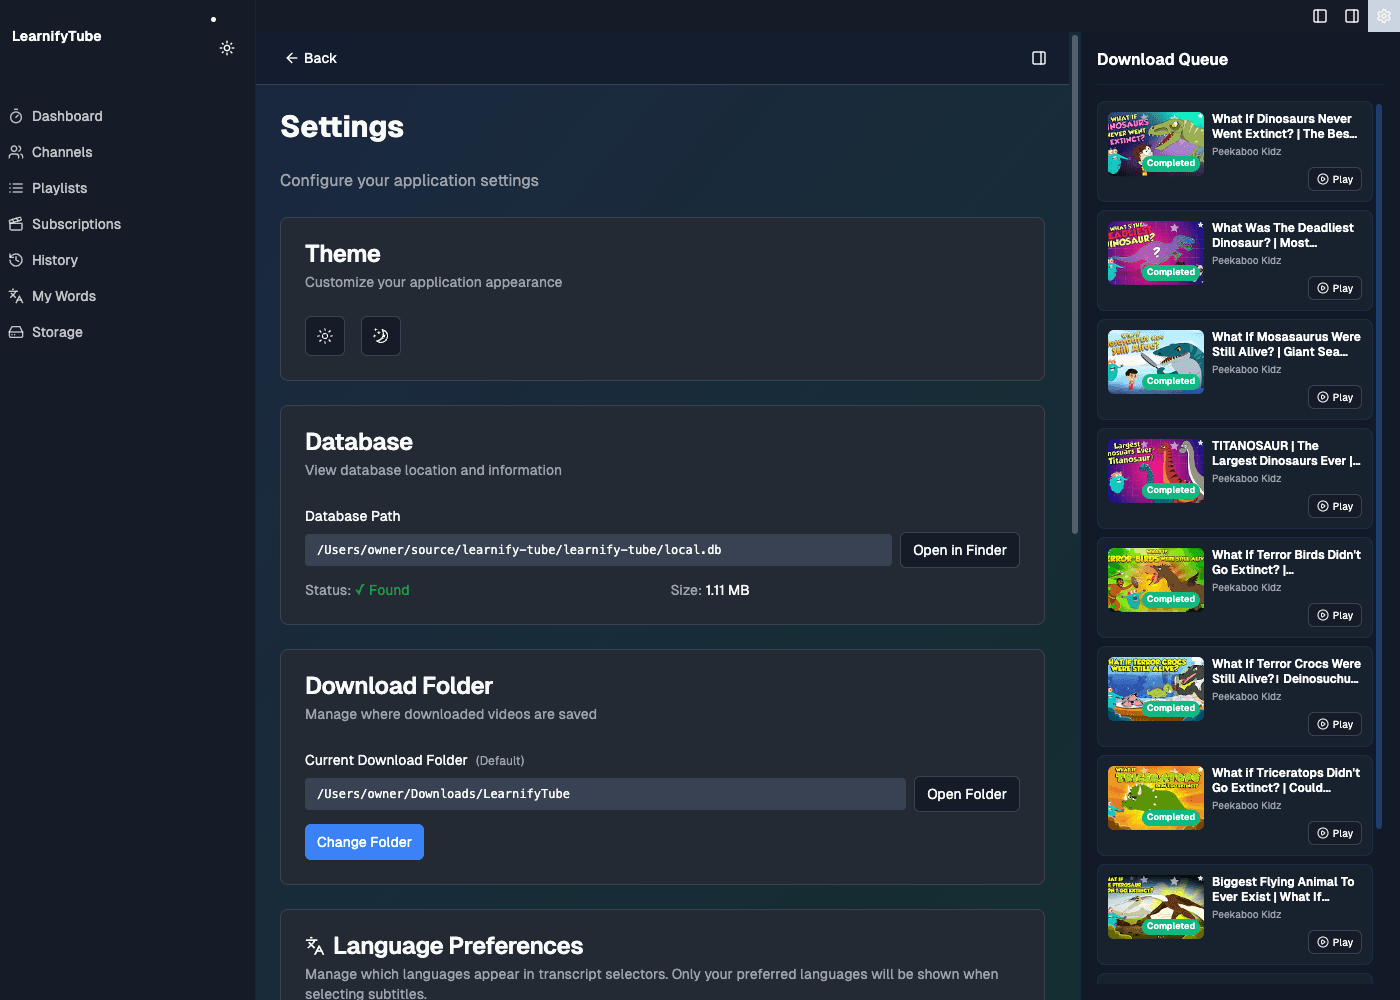Image resolution: width=1400 pixels, height=1000 pixels.
Task: Play the TITANOSAUR video in the queue
Action: (x=1334, y=506)
